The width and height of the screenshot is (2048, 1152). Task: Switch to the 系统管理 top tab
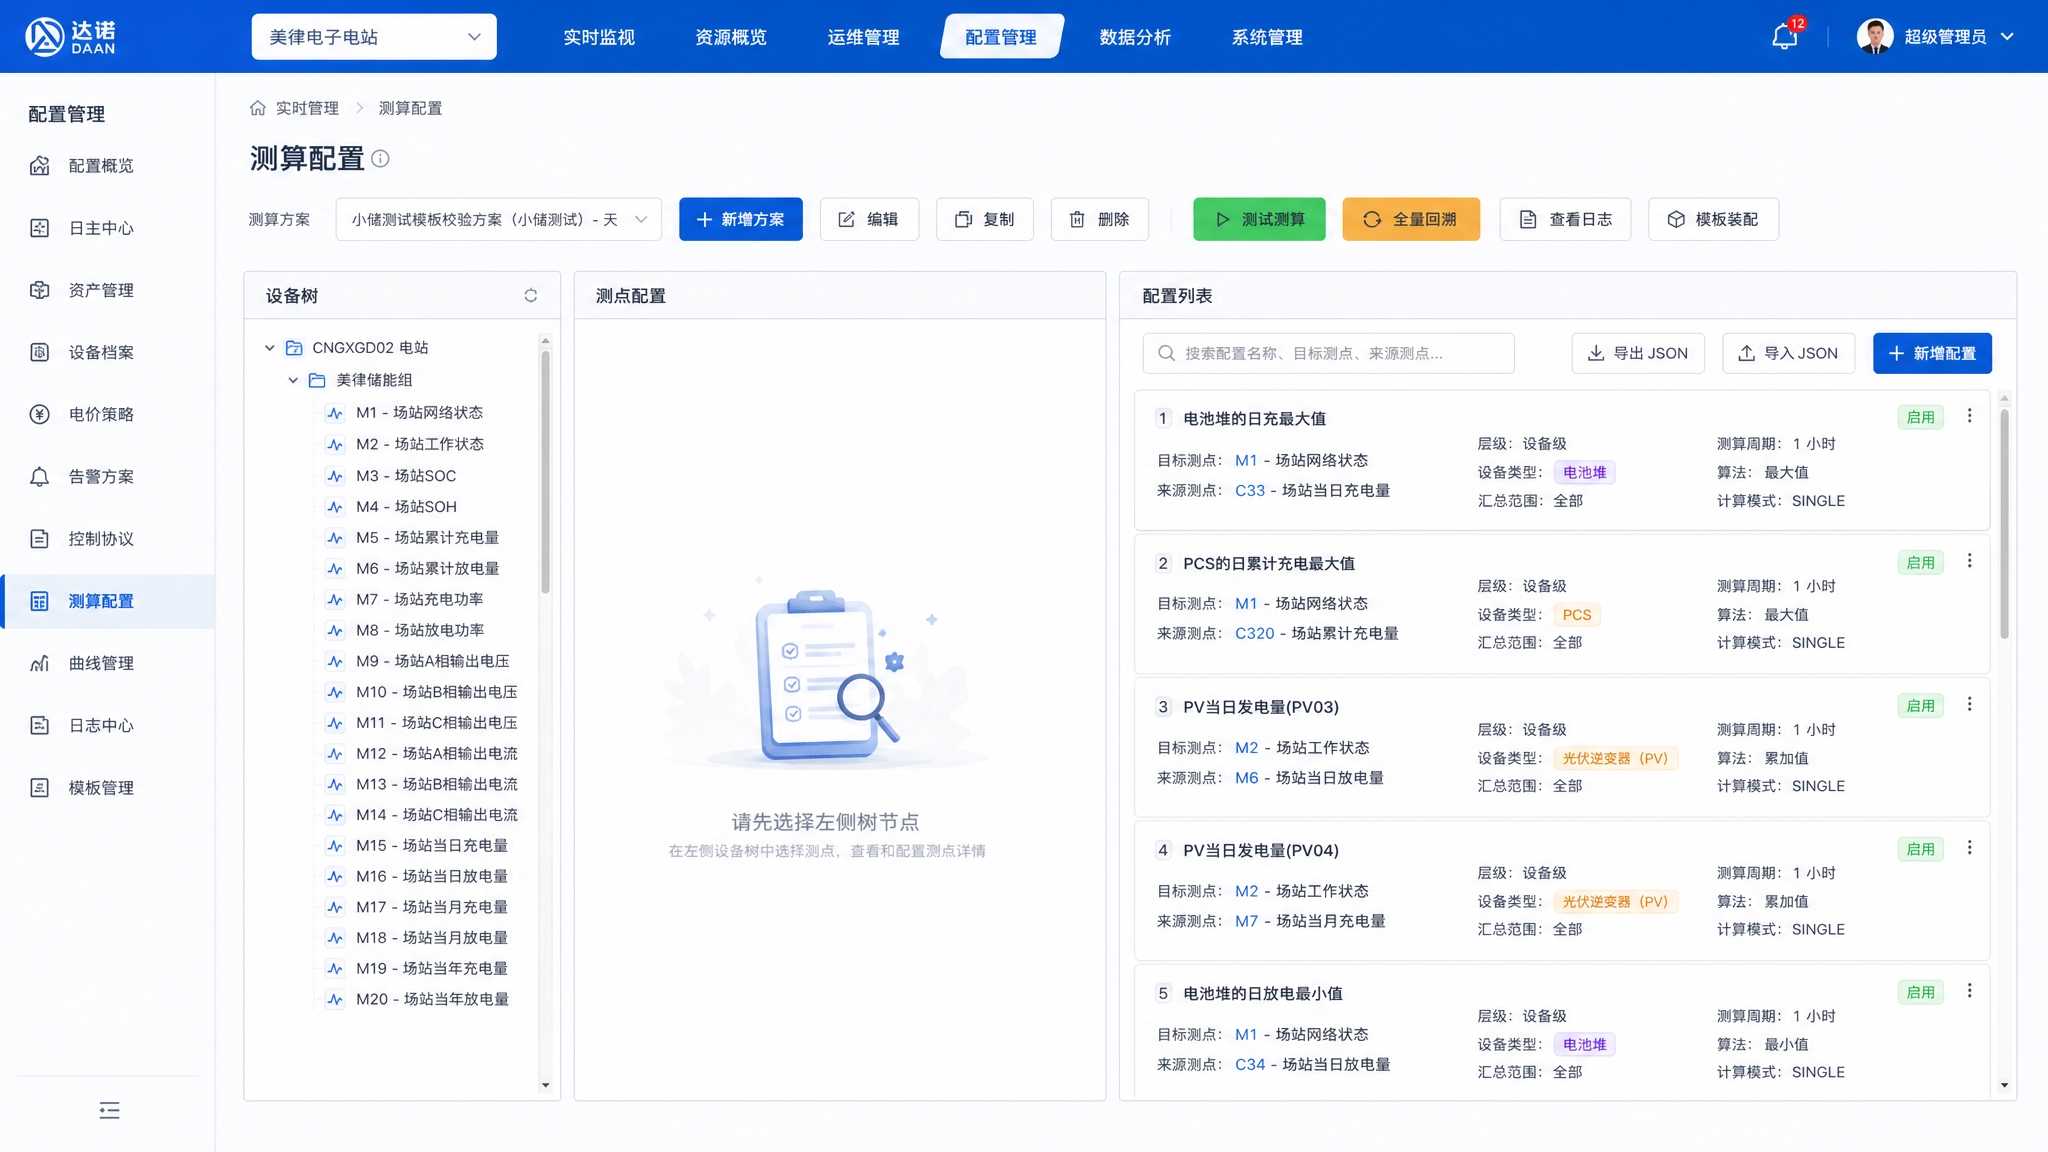[1267, 37]
